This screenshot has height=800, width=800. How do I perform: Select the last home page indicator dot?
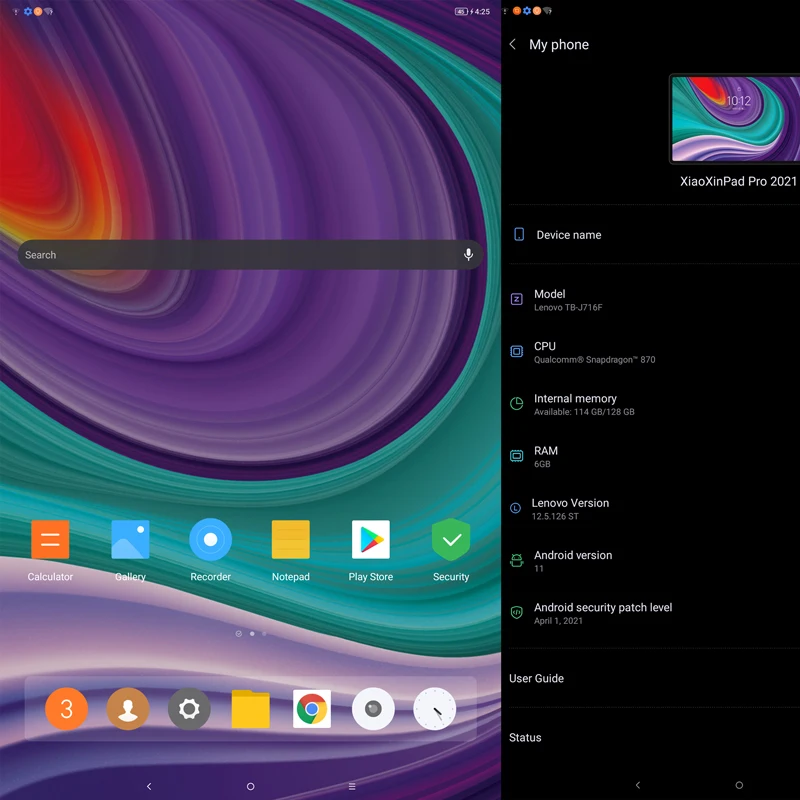pyautogui.click(x=264, y=633)
